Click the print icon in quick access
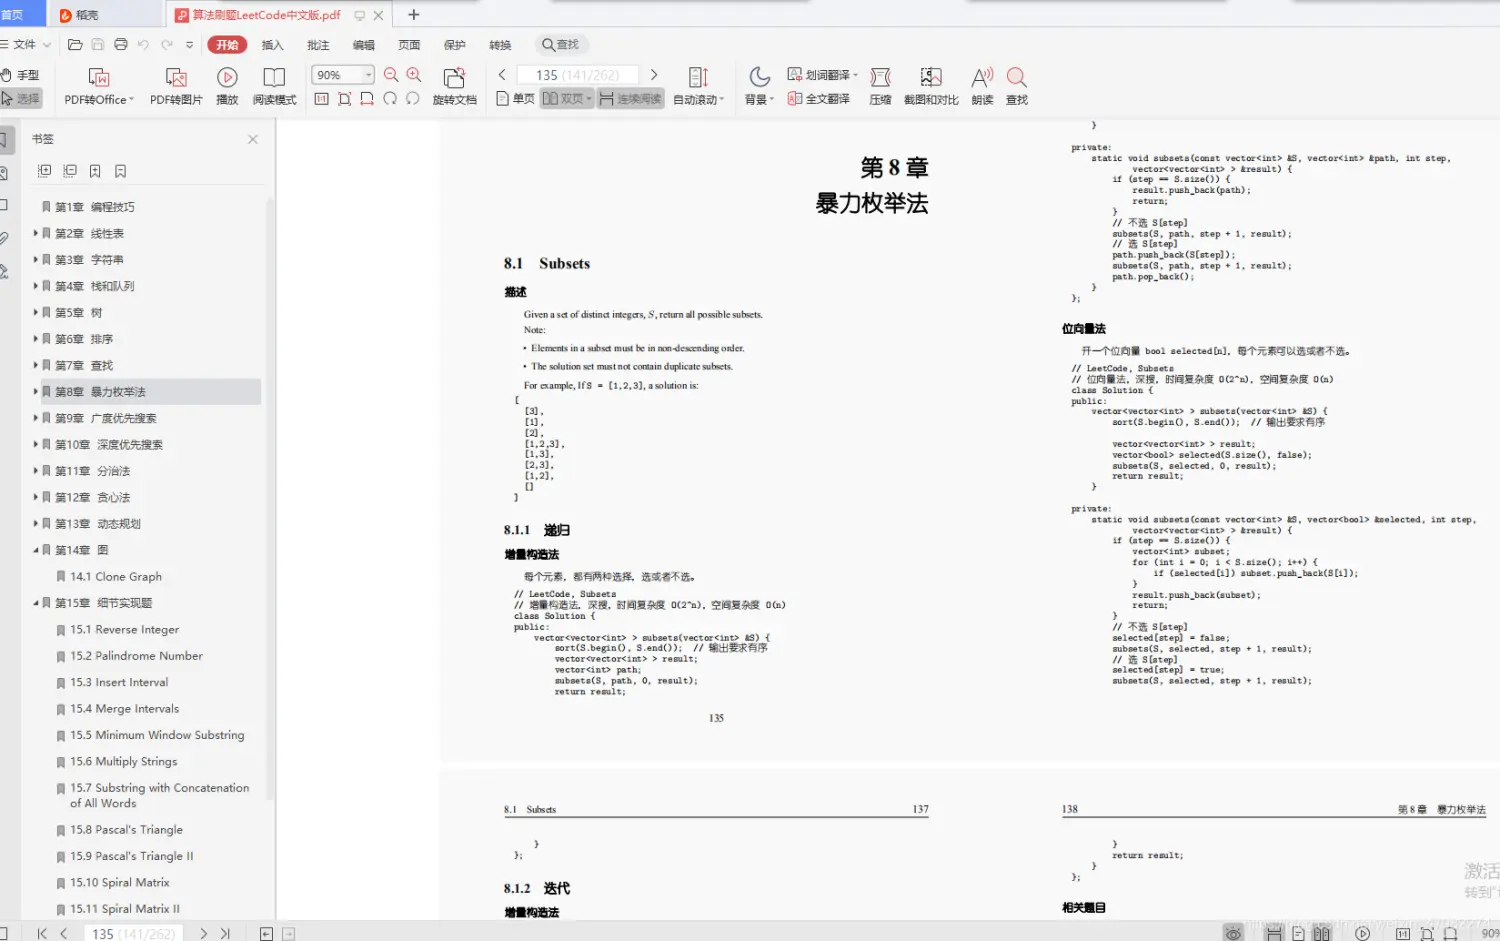The image size is (1500, 941). tap(121, 44)
